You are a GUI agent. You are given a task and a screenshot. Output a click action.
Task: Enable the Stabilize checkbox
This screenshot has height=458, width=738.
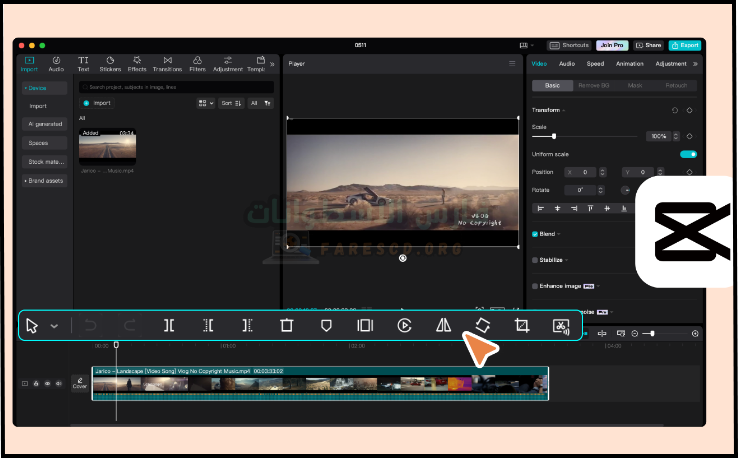tap(535, 259)
